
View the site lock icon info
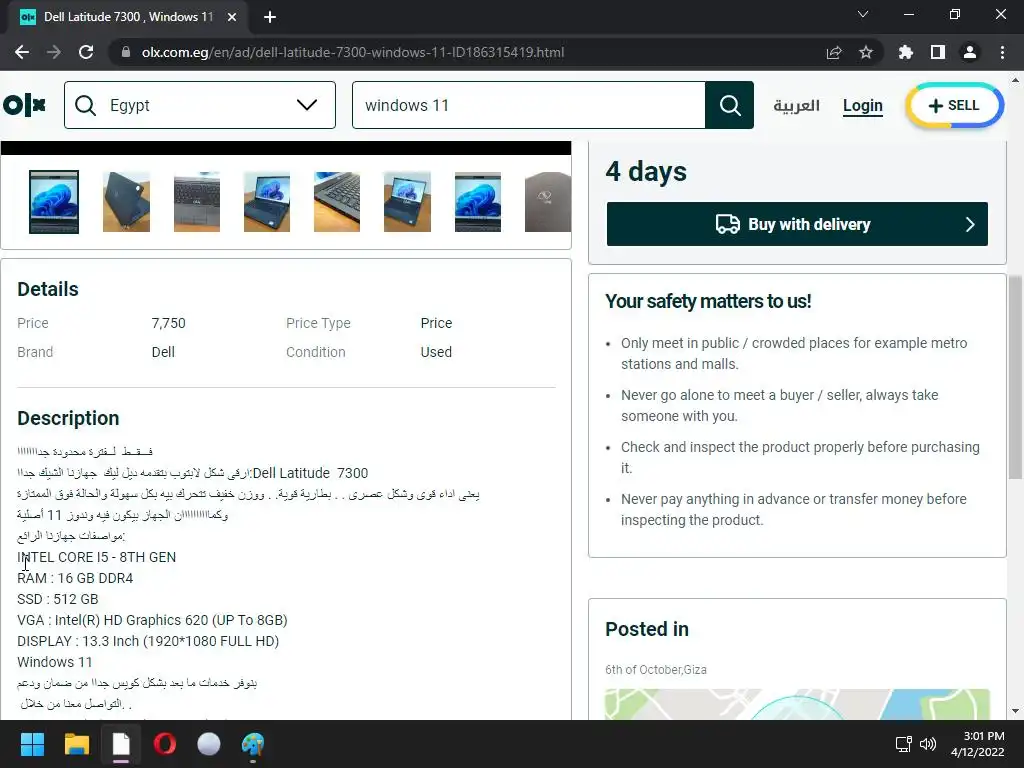pos(126,52)
